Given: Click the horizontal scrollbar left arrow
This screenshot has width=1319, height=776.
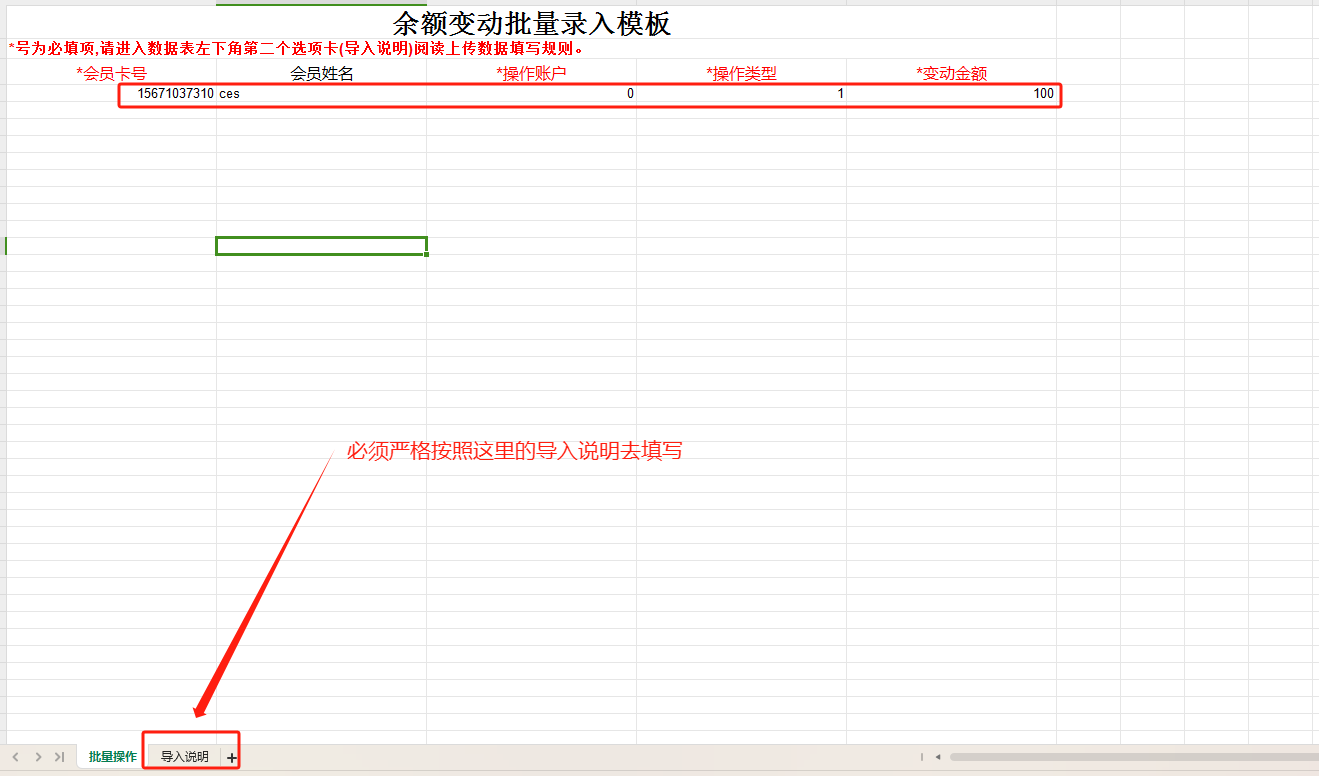Looking at the screenshot, I should (x=938, y=757).
